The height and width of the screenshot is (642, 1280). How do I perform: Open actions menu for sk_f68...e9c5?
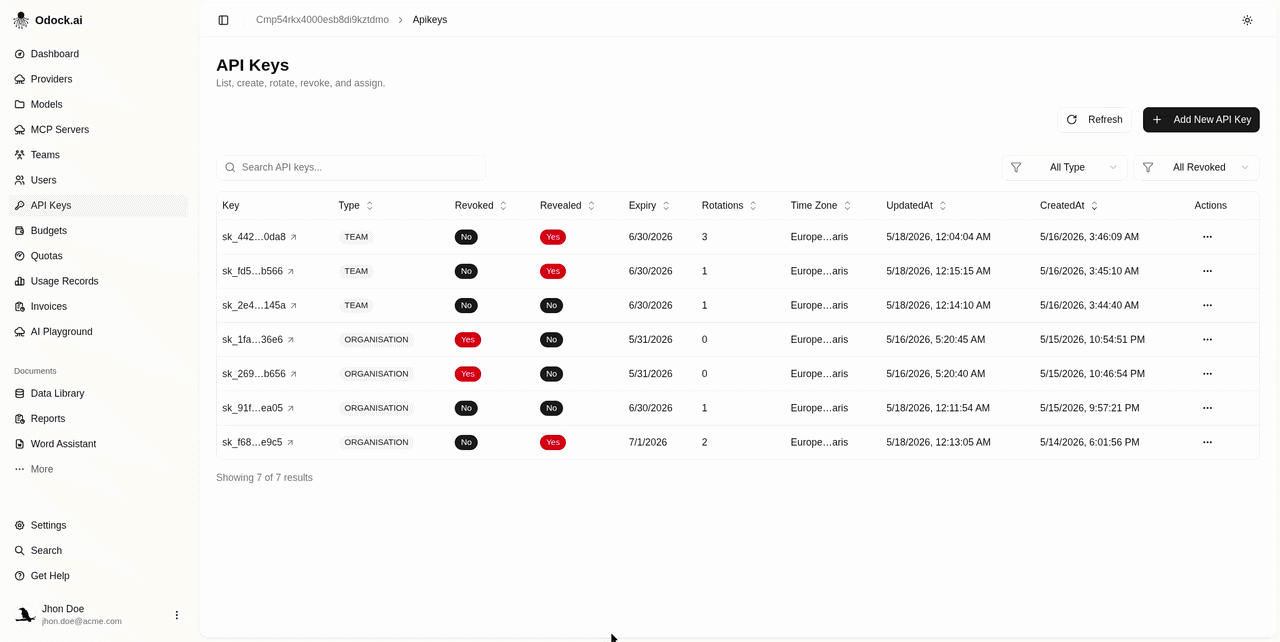point(1207,442)
